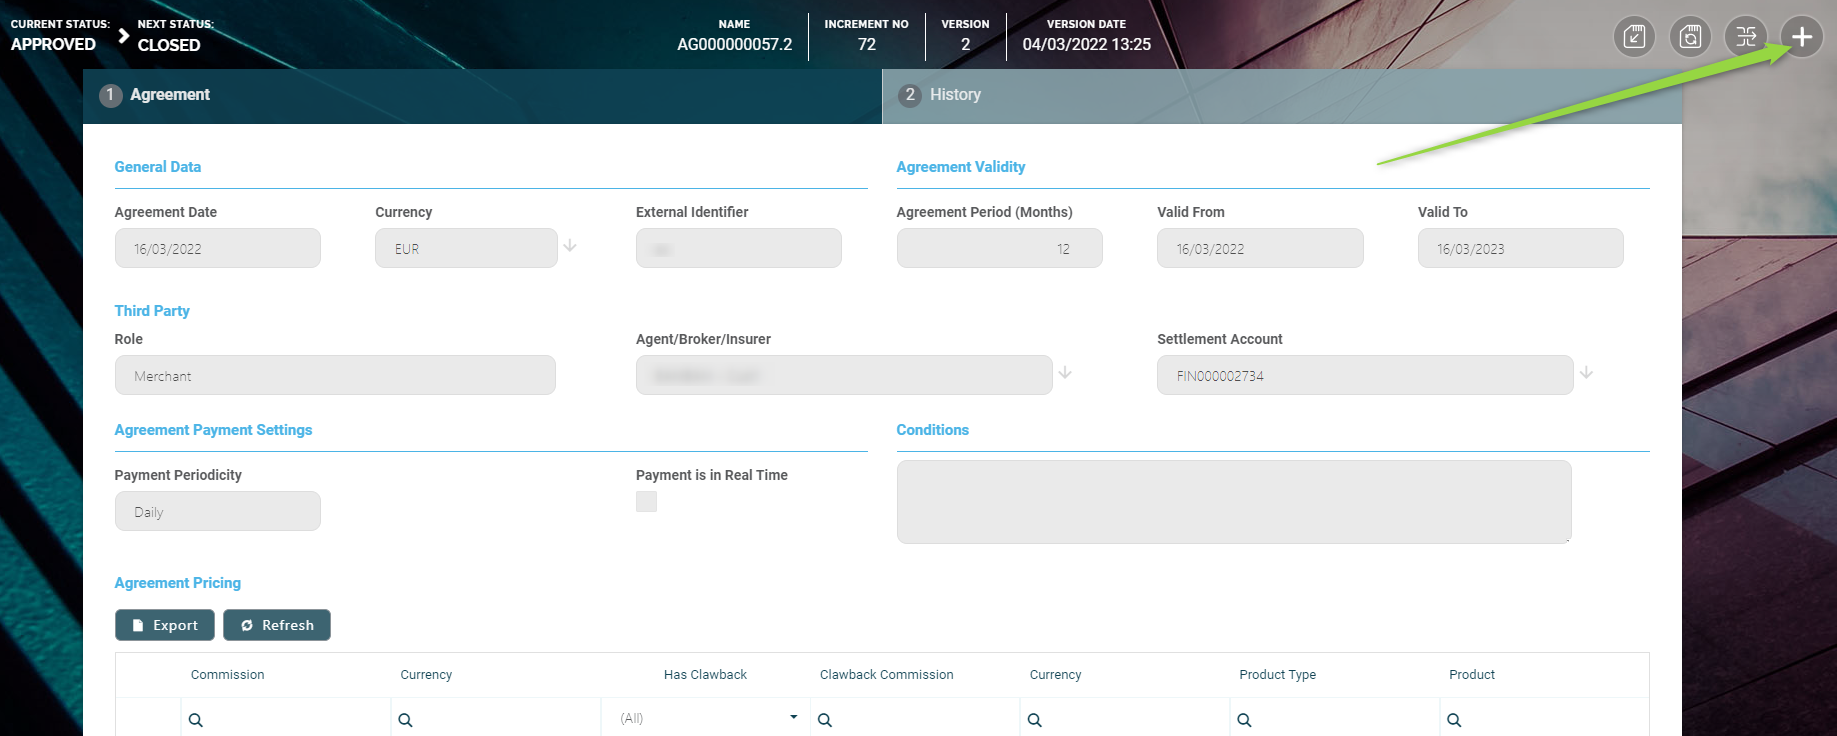Switch to the History tab
This screenshot has height=736, width=1837.
coord(955,95)
